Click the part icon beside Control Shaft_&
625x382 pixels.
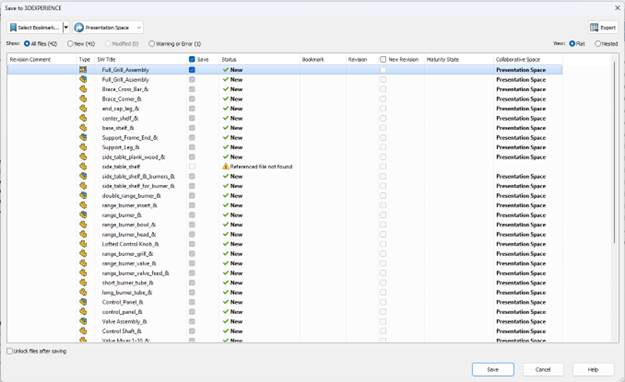point(83,331)
